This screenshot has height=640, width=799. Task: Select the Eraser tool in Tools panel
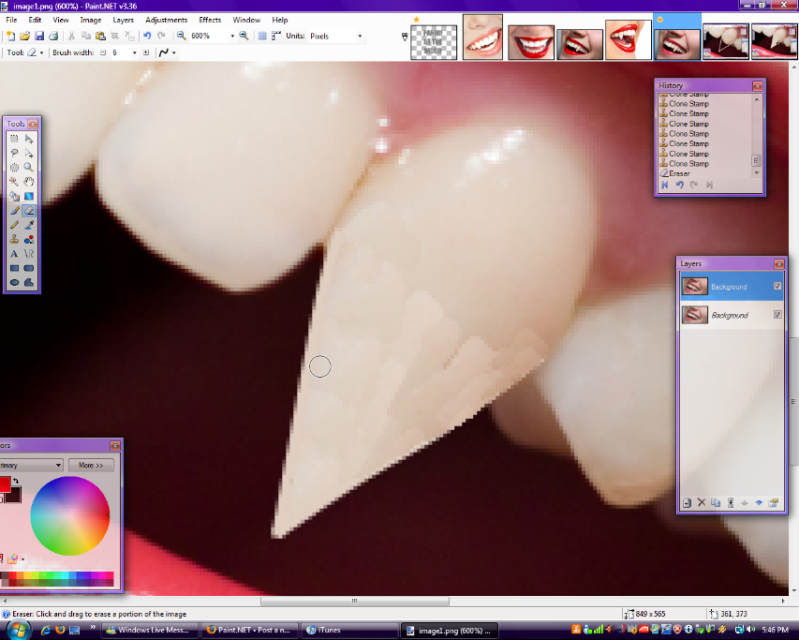[29, 210]
